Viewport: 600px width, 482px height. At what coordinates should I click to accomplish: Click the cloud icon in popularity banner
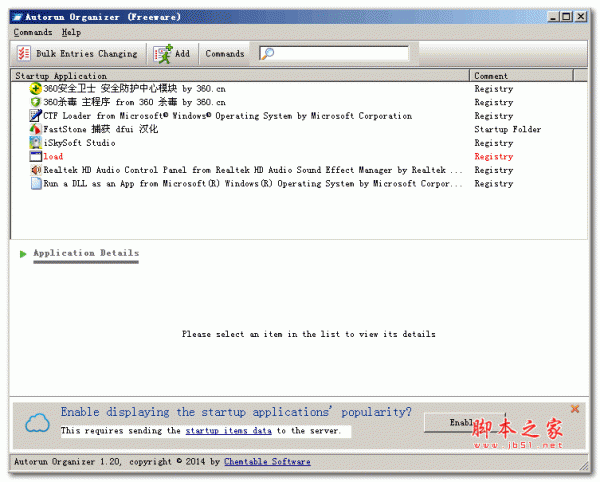37,423
